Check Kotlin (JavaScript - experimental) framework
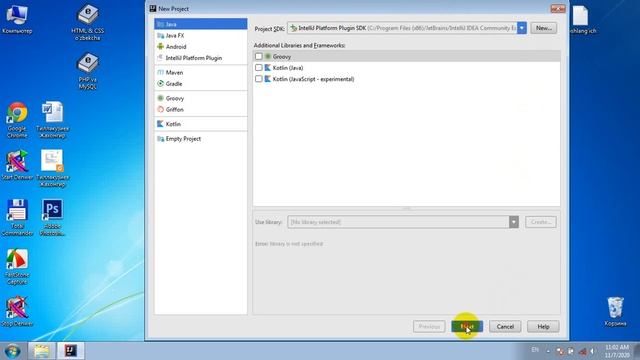This screenshot has width=640, height=360. pyautogui.click(x=258, y=79)
